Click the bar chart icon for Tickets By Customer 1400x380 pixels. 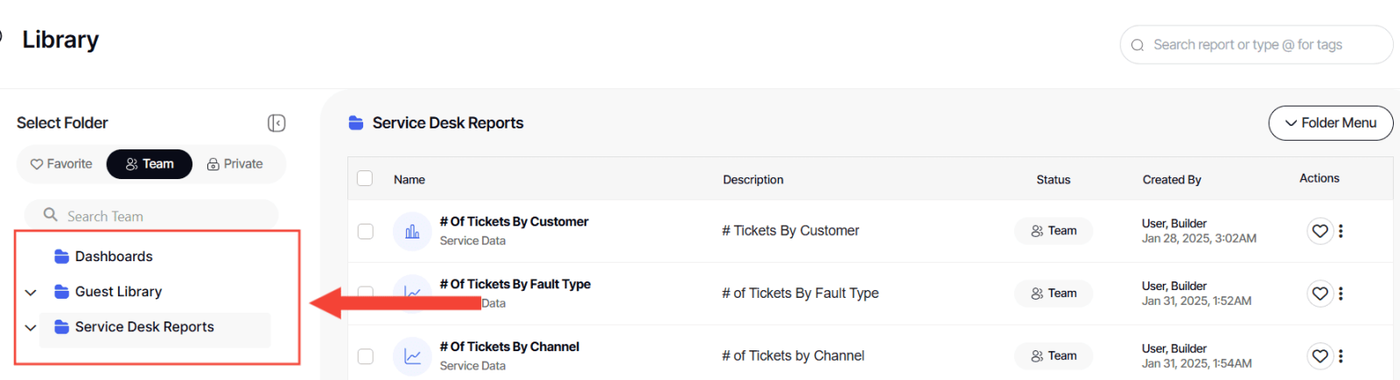click(x=412, y=231)
